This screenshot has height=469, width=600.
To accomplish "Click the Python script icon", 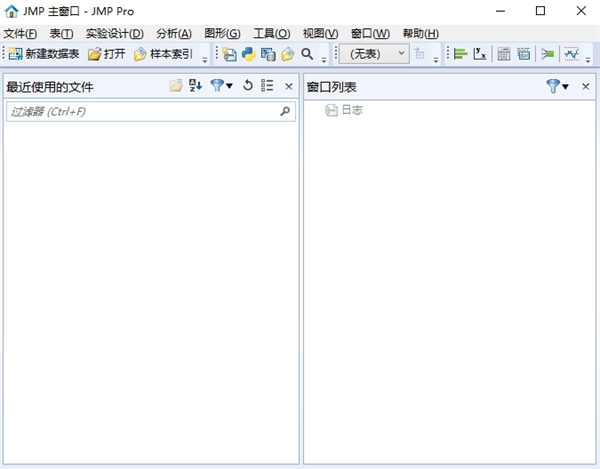I will pyautogui.click(x=249, y=54).
